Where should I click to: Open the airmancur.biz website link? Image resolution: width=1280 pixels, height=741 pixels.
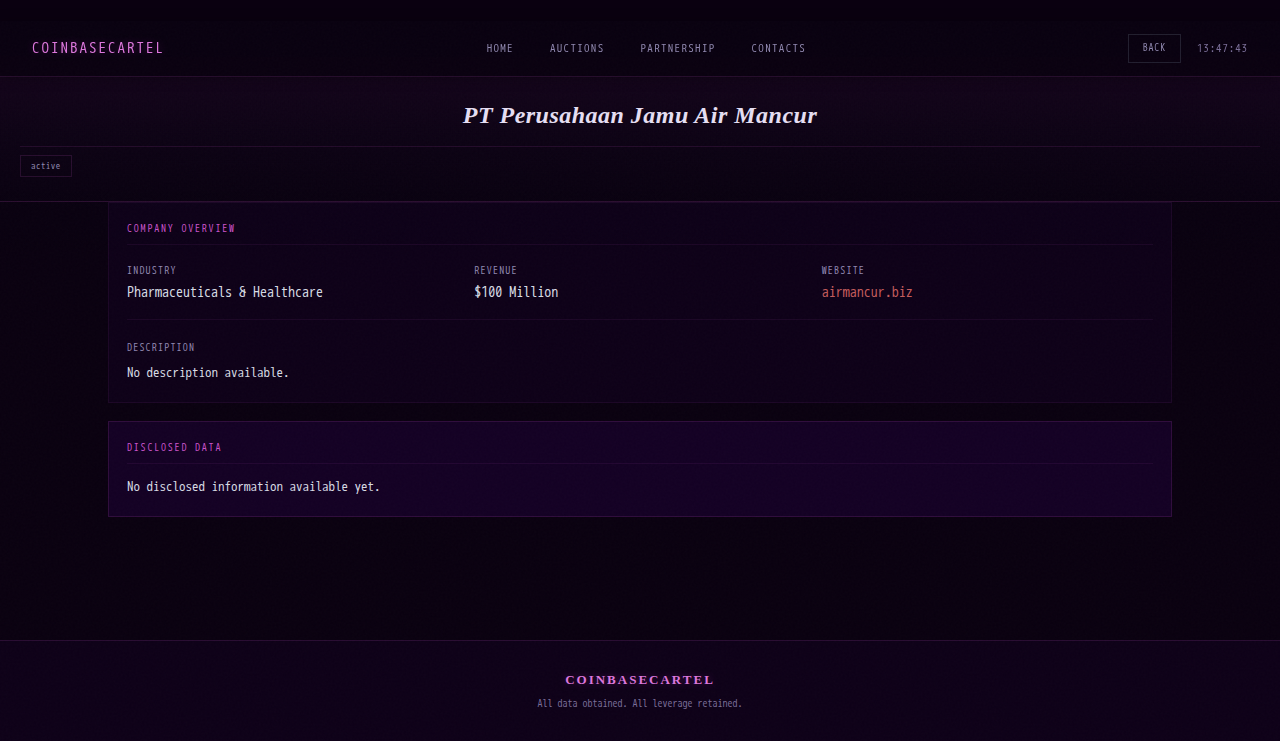click(867, 292)
